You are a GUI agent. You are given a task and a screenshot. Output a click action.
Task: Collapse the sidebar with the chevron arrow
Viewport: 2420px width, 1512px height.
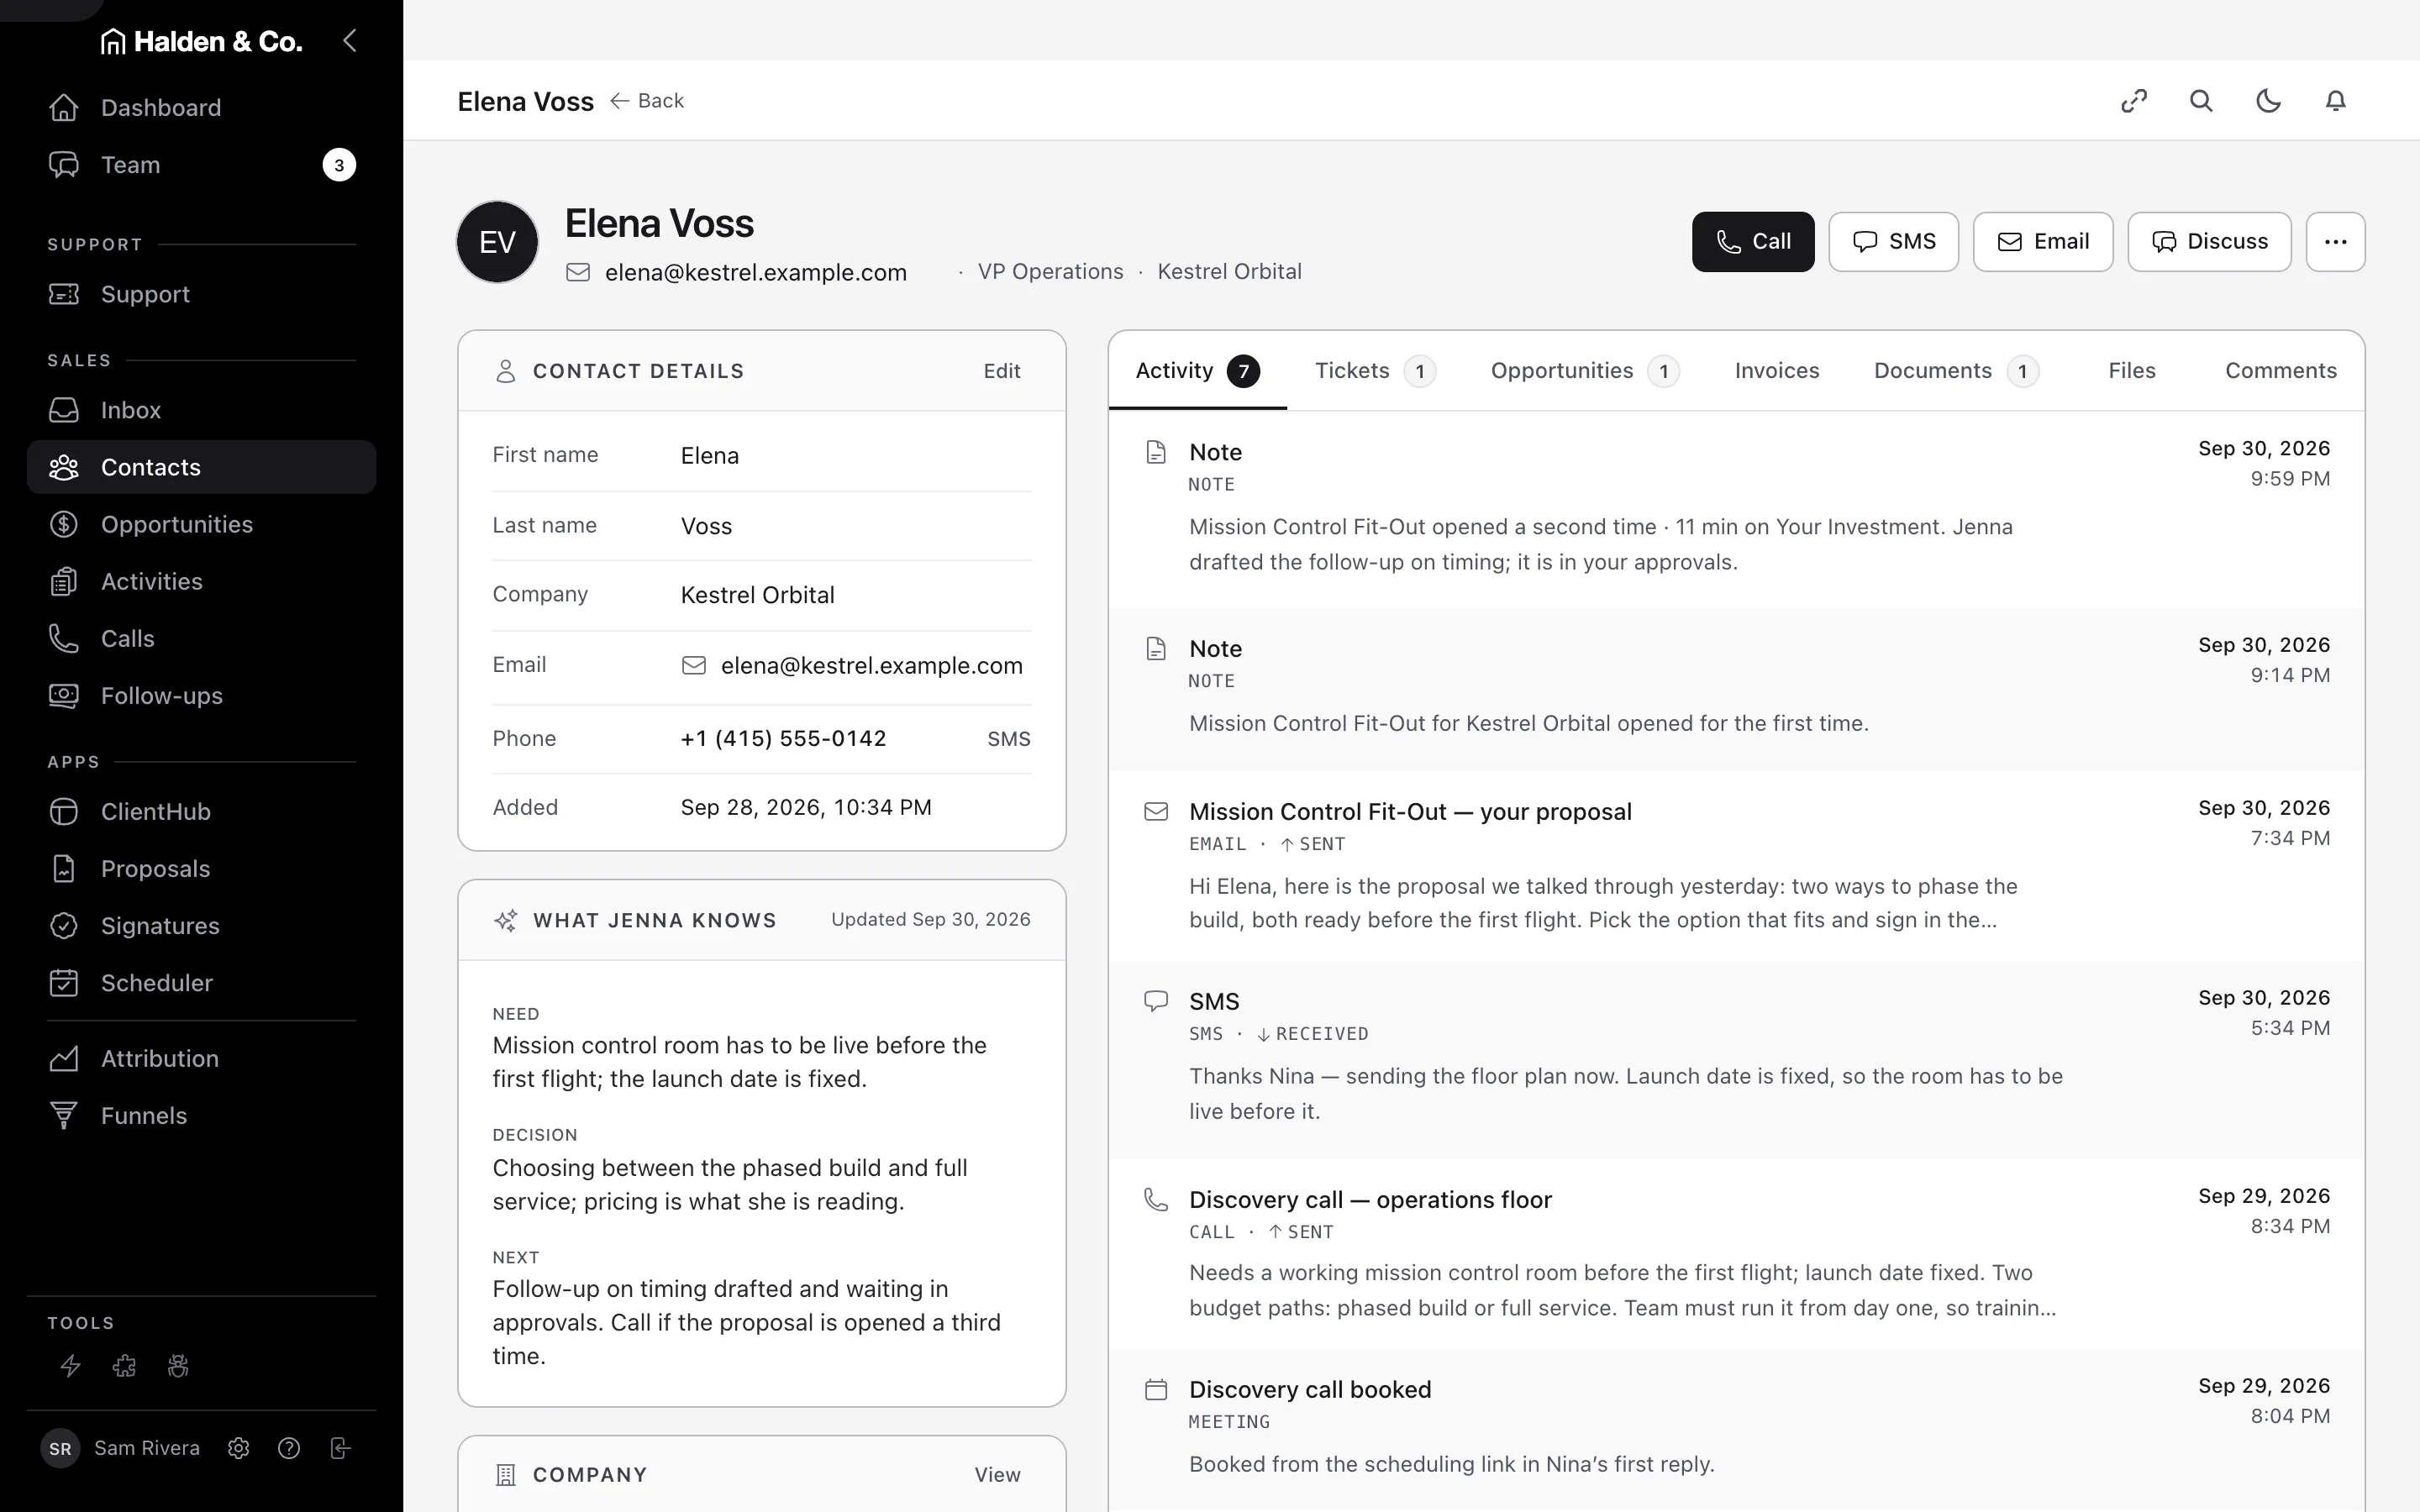coord(349,41)
